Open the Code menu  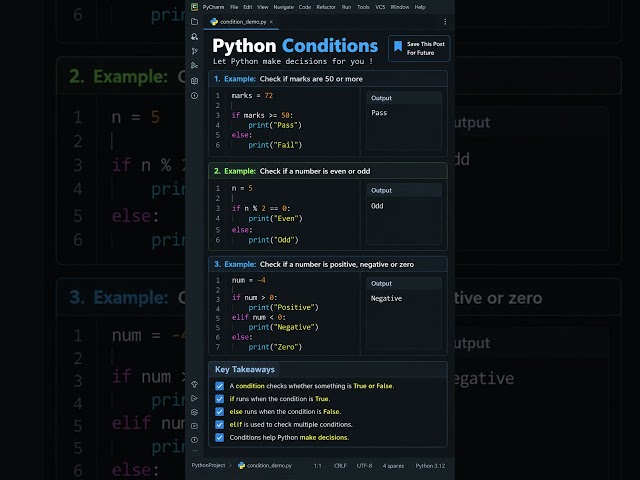[x=304, y=7]
